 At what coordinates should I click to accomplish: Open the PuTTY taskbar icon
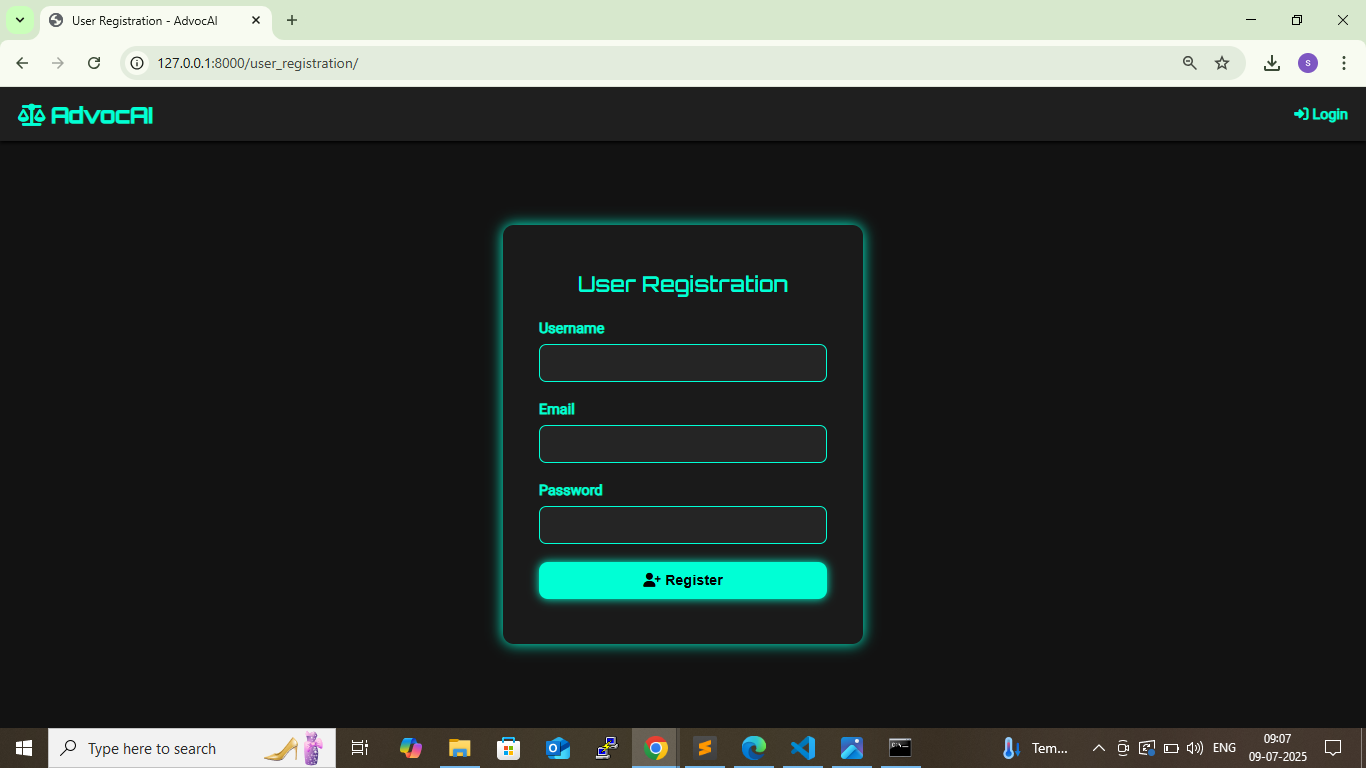pos(607,748)
